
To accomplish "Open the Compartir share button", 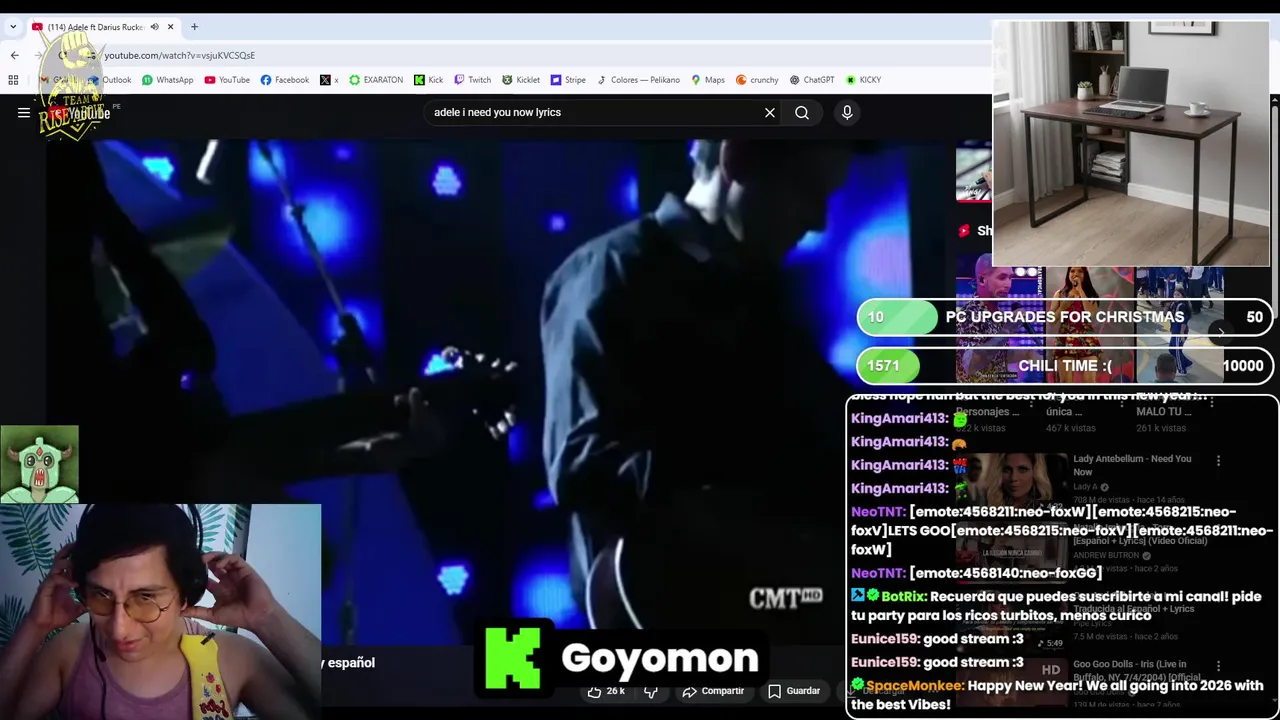I will pyautogui.click(x=713, y=691).
